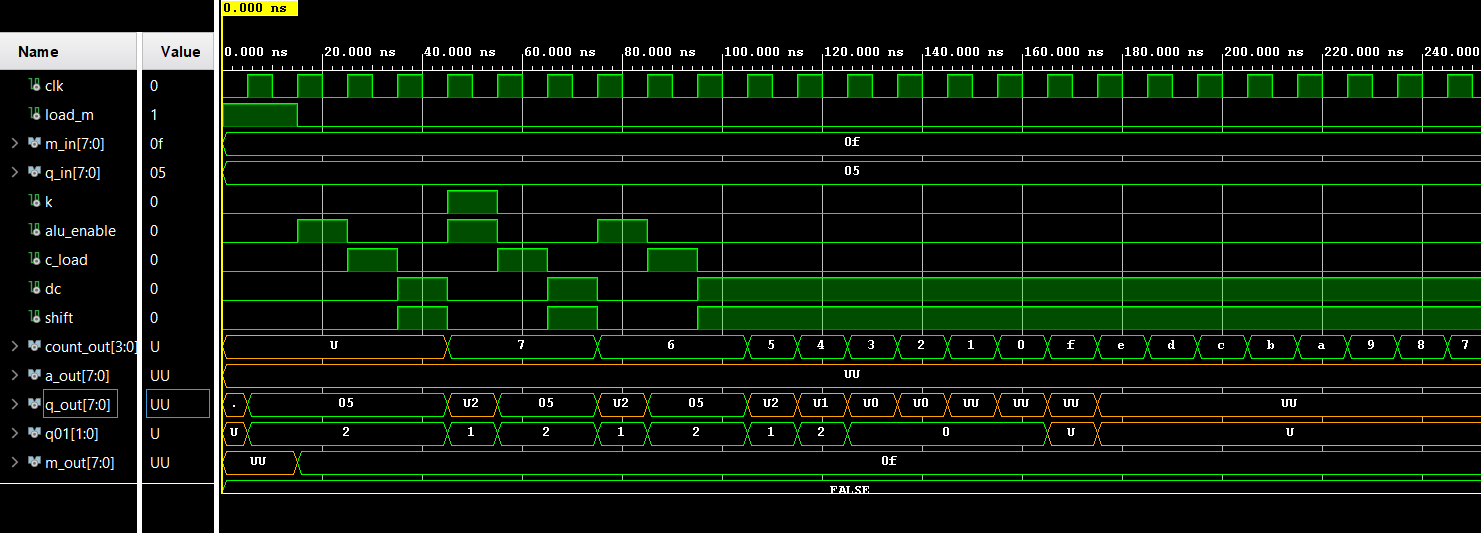Click the alu_enable signal icon

(x=35, y=231)
